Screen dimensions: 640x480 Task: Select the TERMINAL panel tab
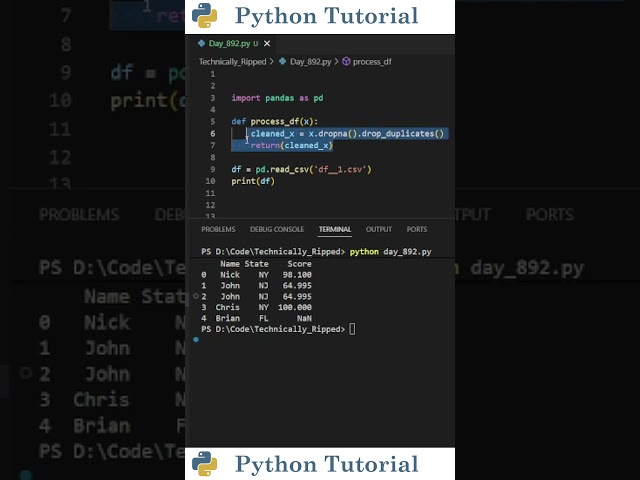[x=335, y=229]
